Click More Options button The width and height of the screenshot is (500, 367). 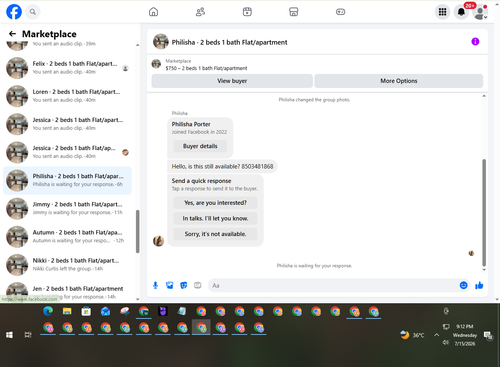(x=399, y=81)
